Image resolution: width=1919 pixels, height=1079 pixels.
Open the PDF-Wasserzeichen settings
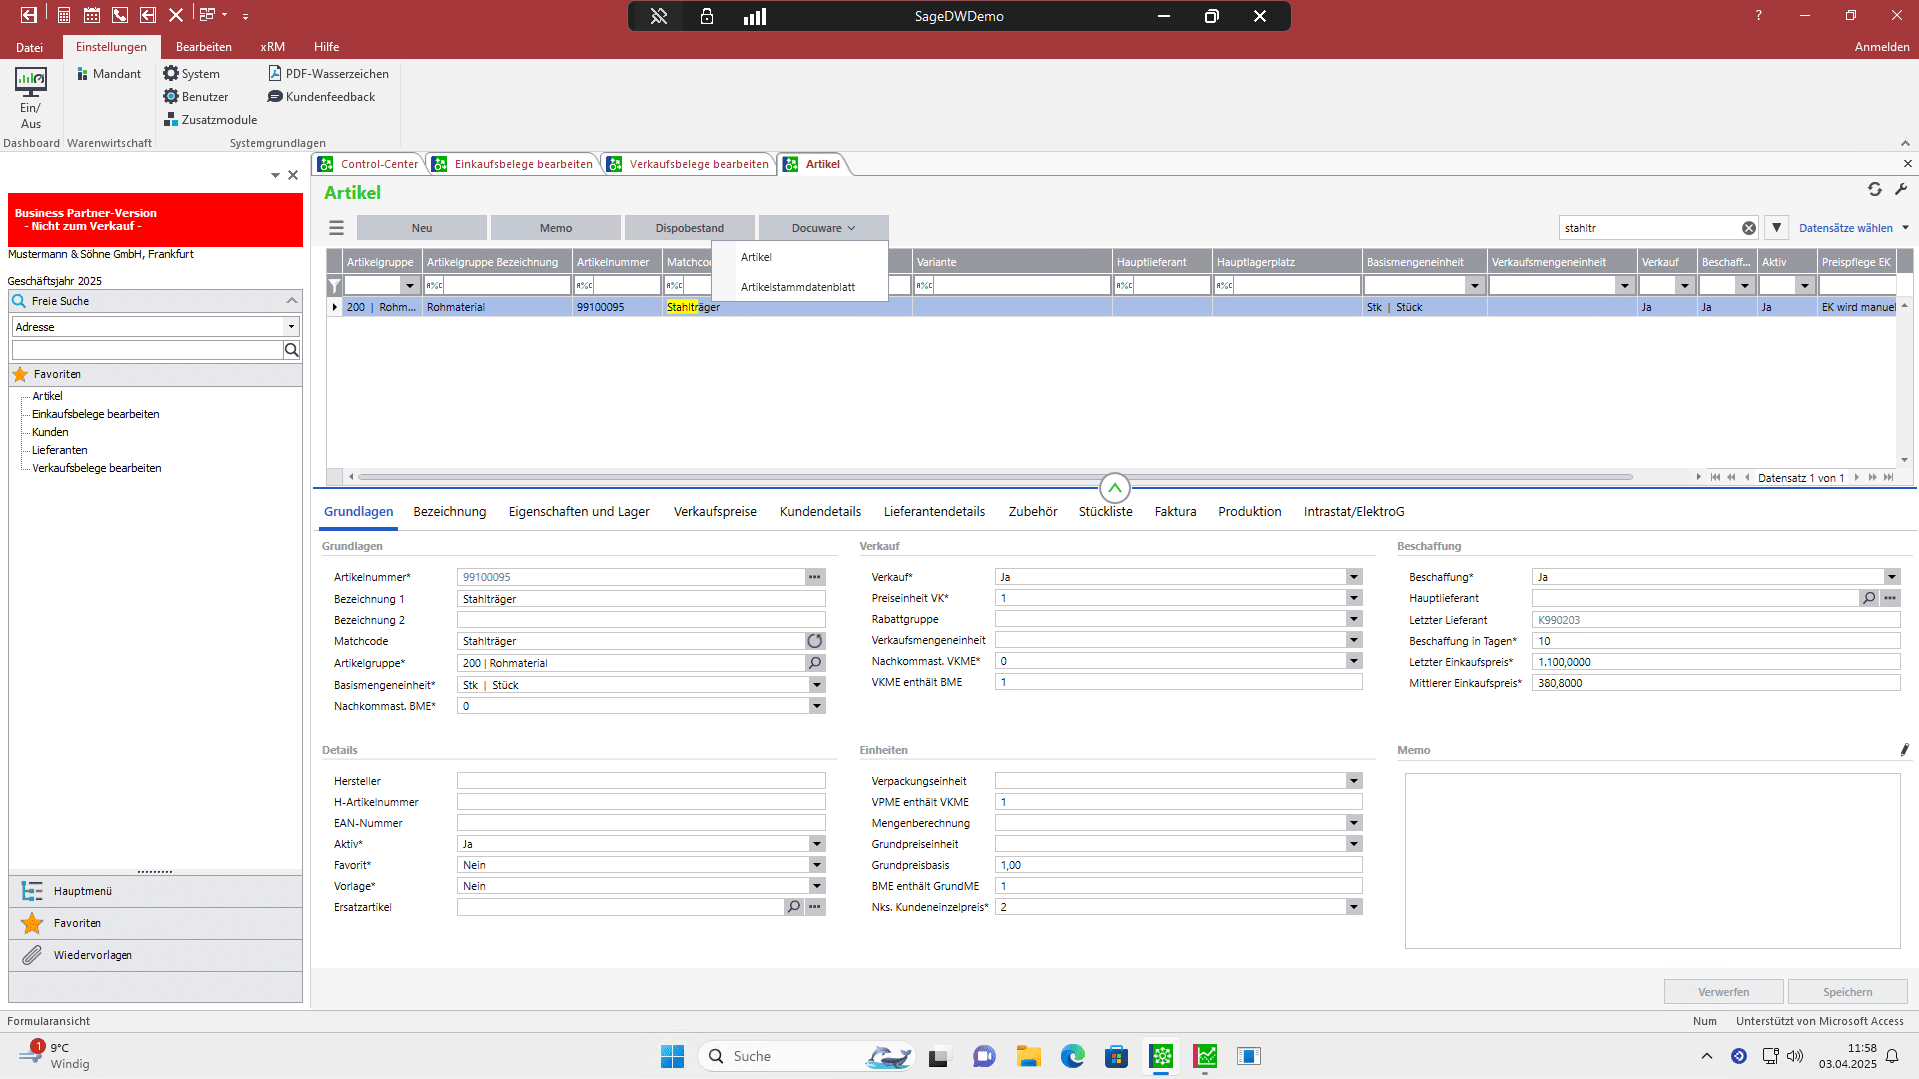[328, 74]
